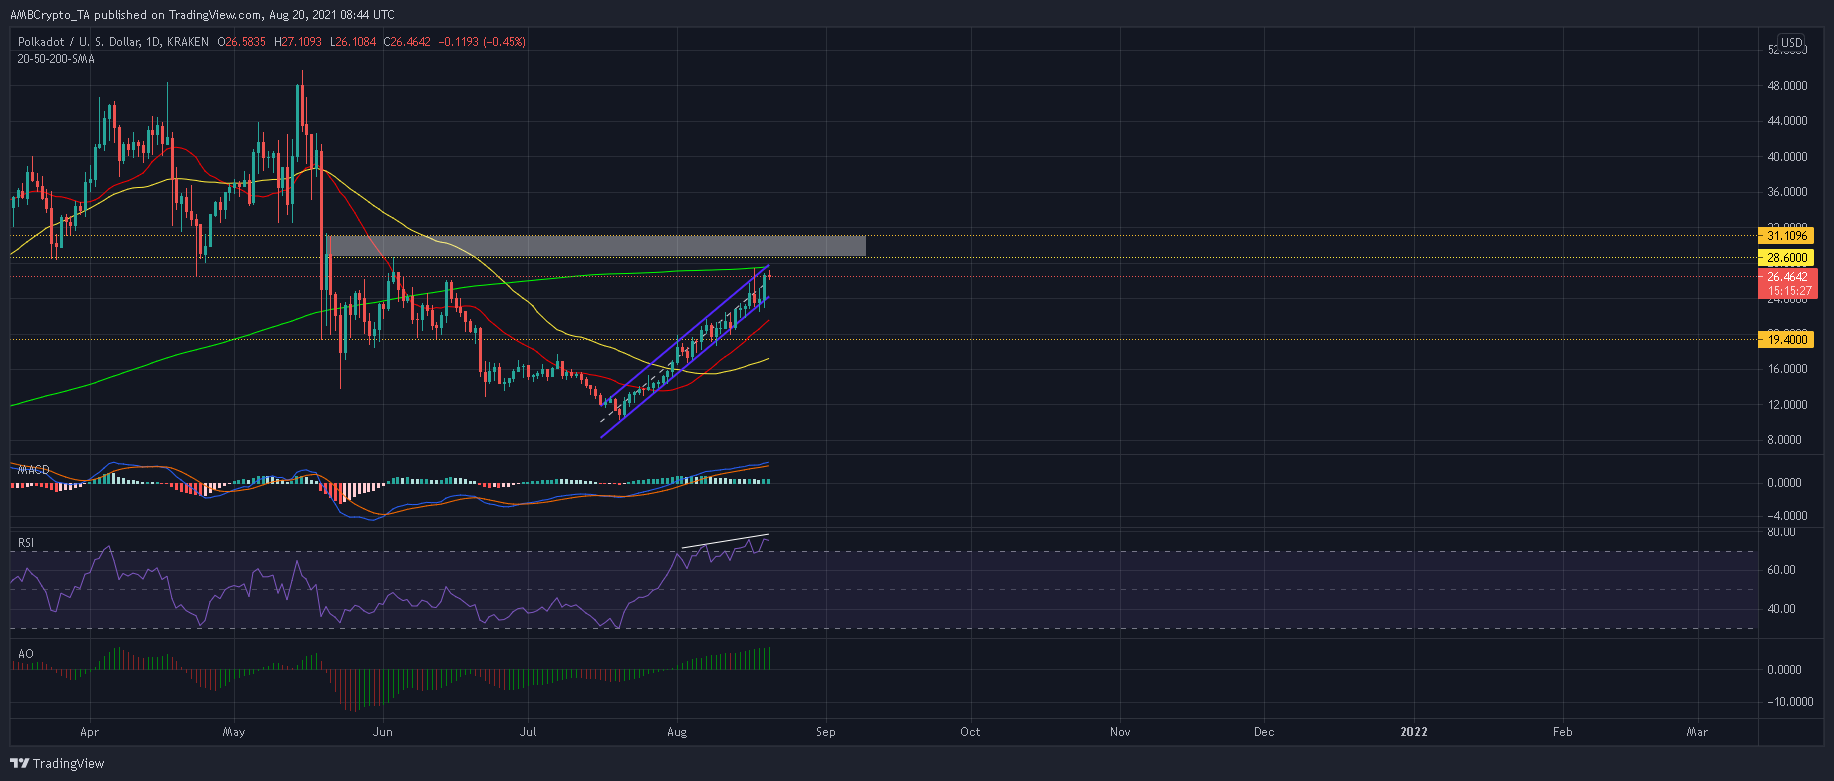Image resolution: width=1834 pixels, height=781 pixels.
Task: Click the Apr label on time axis
Action: (90, 732)
